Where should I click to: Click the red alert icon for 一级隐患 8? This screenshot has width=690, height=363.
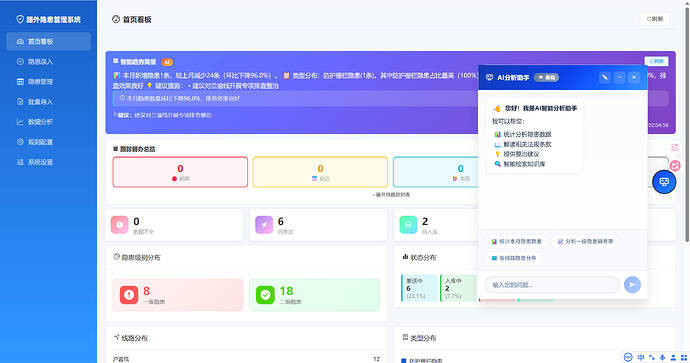click(129, 295)
